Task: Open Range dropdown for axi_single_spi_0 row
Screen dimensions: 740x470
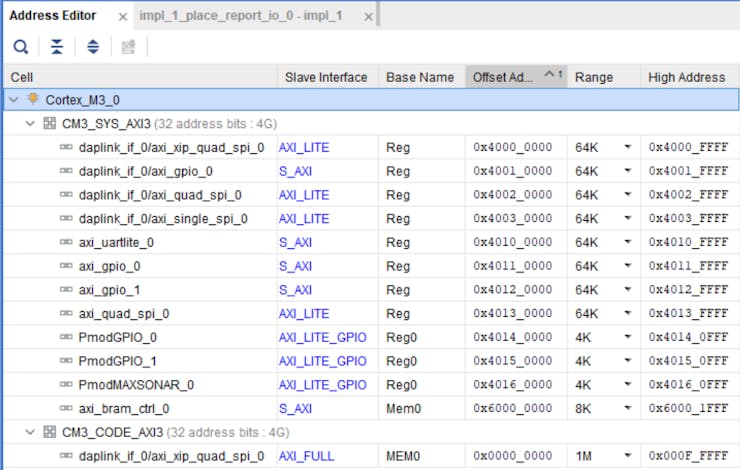Action: point(628,218)
